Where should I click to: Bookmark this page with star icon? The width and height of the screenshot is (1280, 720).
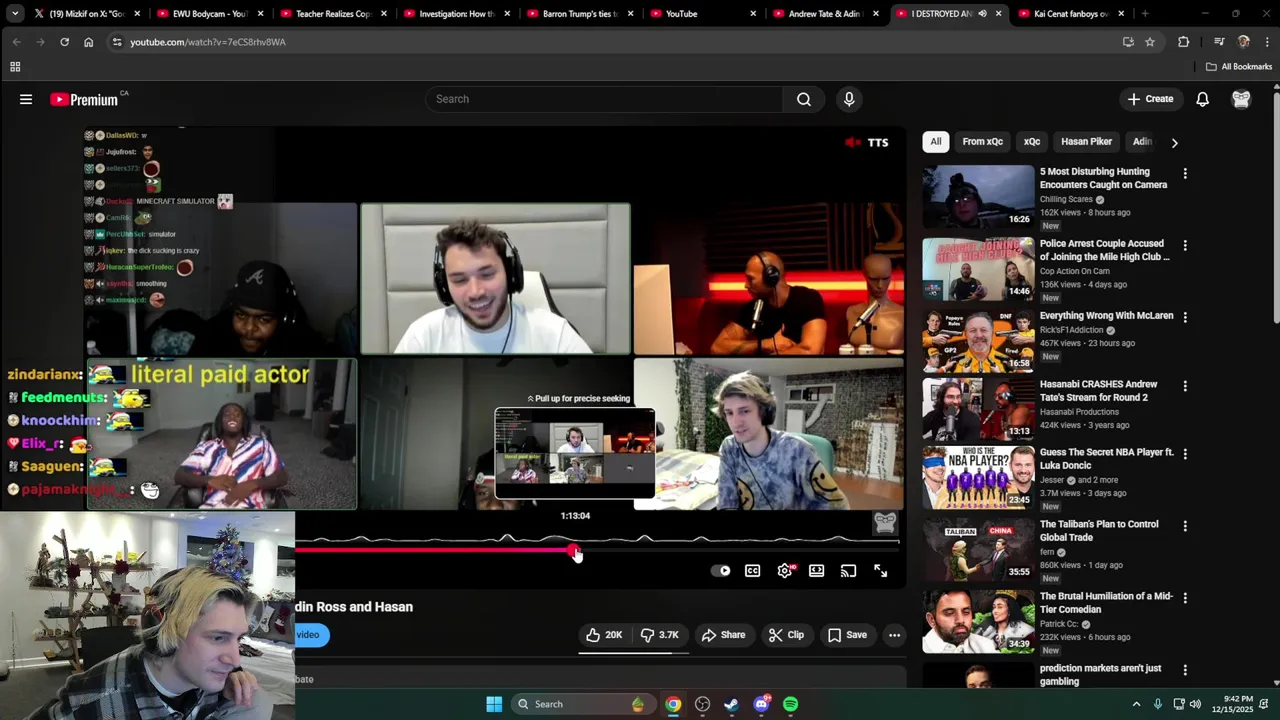1150,42
